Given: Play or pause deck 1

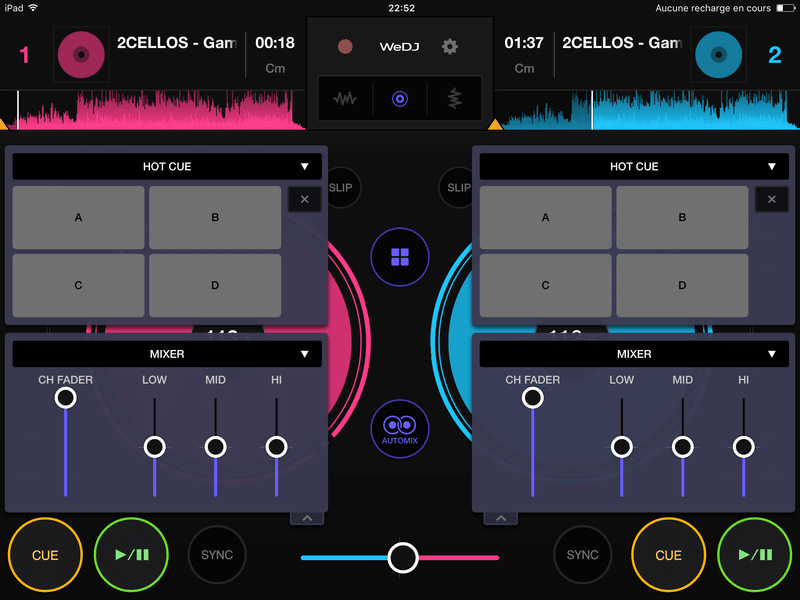Looking at the screenshot, I should [x=132, y=555].
